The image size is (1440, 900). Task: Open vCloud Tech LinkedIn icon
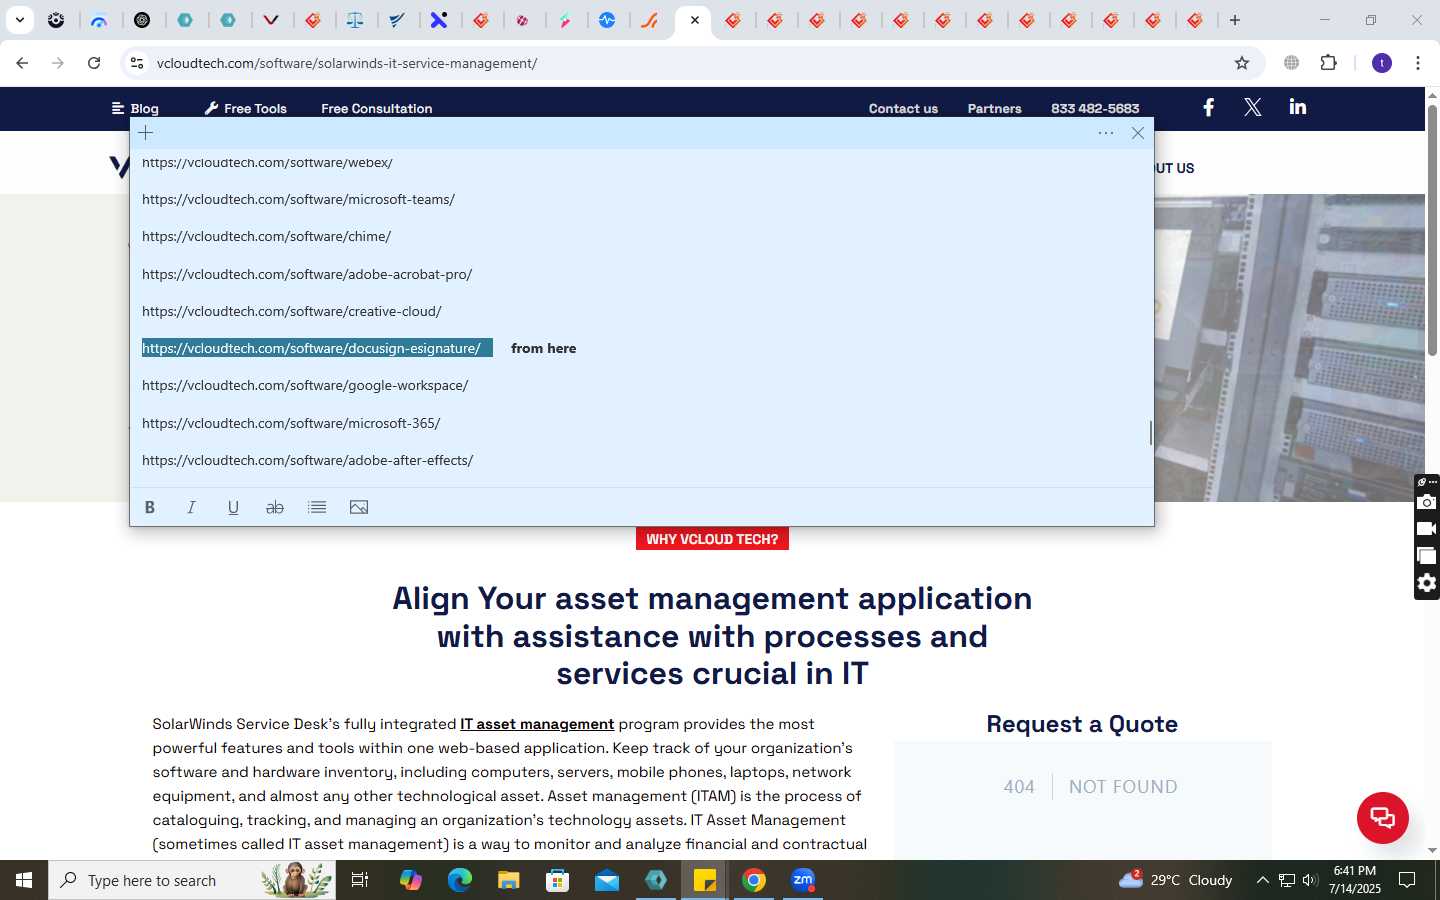pyautogui.click(x=1298, y=107)
